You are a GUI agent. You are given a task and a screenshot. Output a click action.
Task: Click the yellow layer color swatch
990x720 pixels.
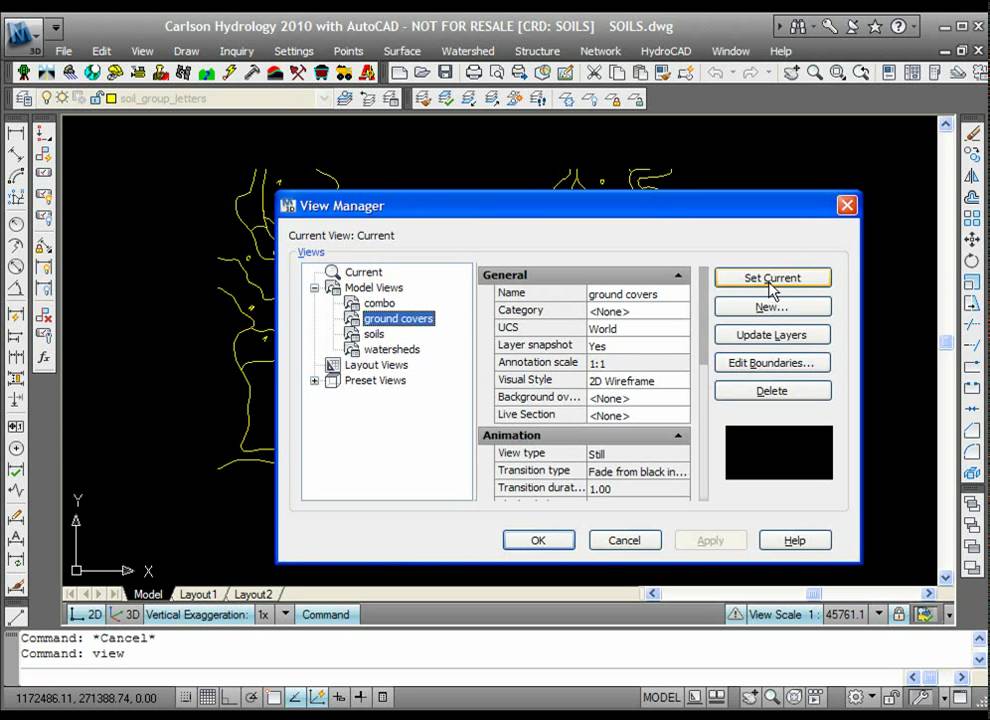point(111,99)
